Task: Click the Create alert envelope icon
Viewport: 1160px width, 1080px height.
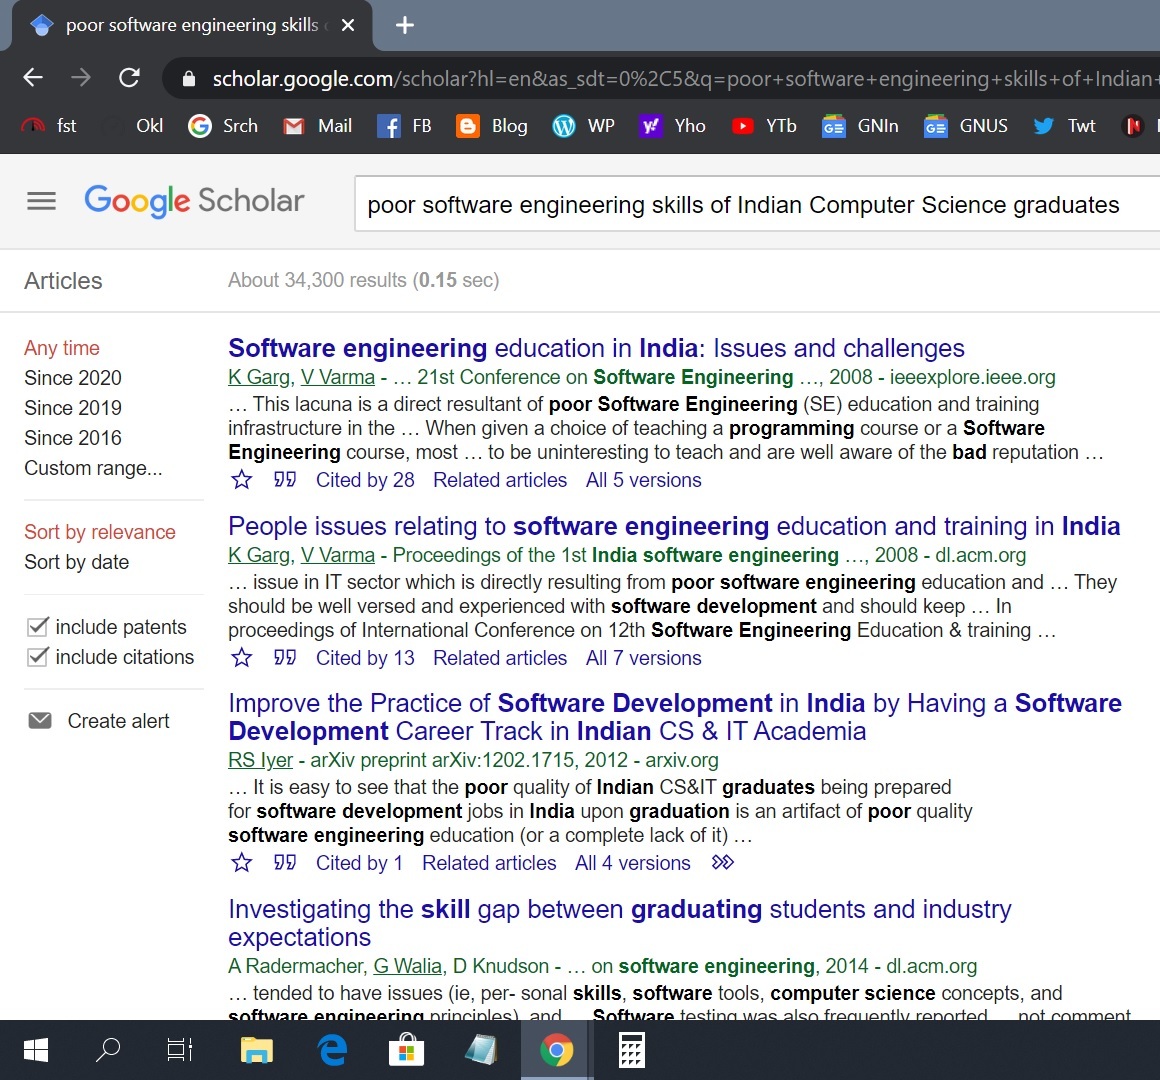Action: [40, 721]
